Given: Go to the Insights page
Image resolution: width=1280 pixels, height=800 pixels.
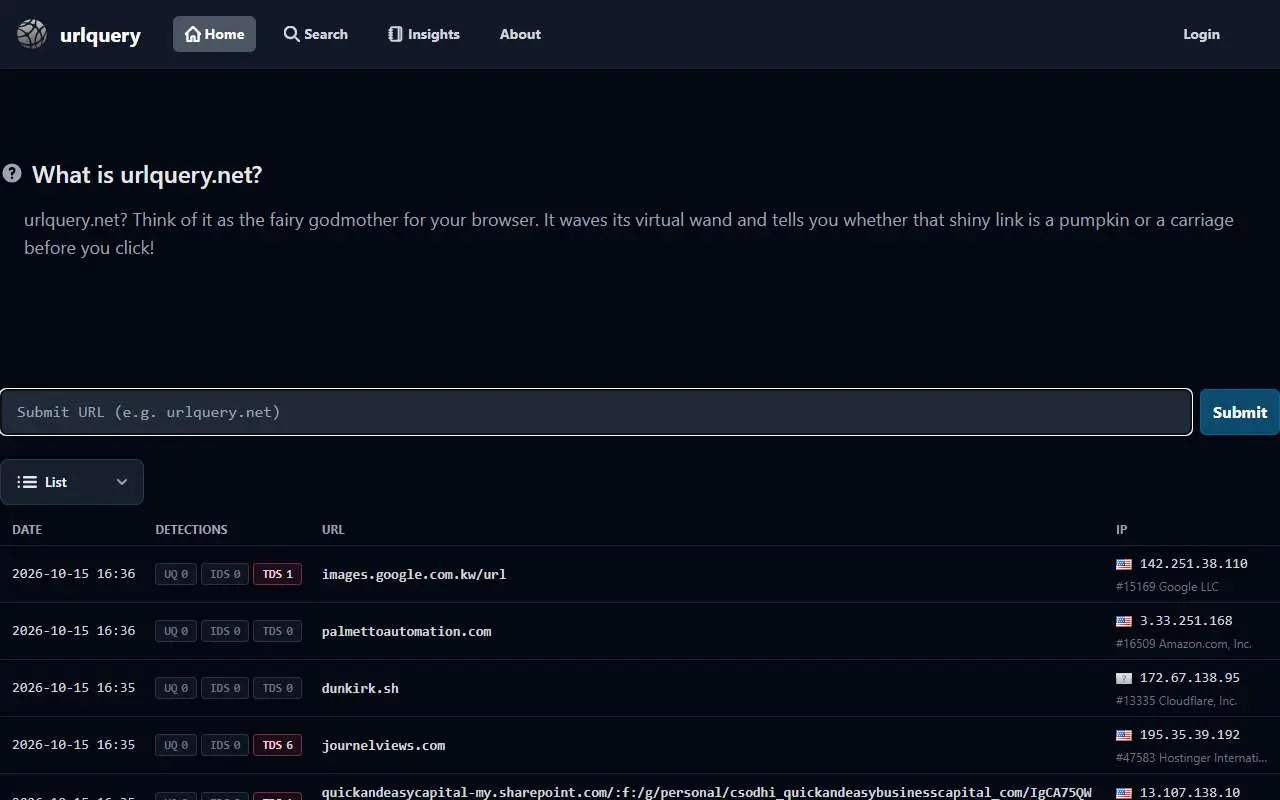Looking at the screenshot, I should coord(424,34).
